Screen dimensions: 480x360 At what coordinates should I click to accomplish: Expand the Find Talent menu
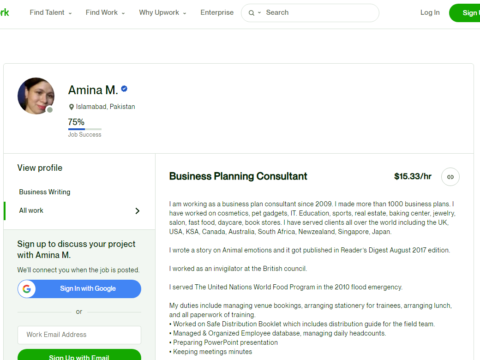50,13
